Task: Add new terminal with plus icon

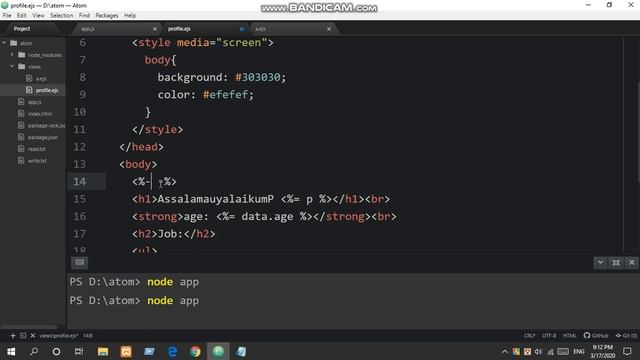Action: [x=13, y=336]
